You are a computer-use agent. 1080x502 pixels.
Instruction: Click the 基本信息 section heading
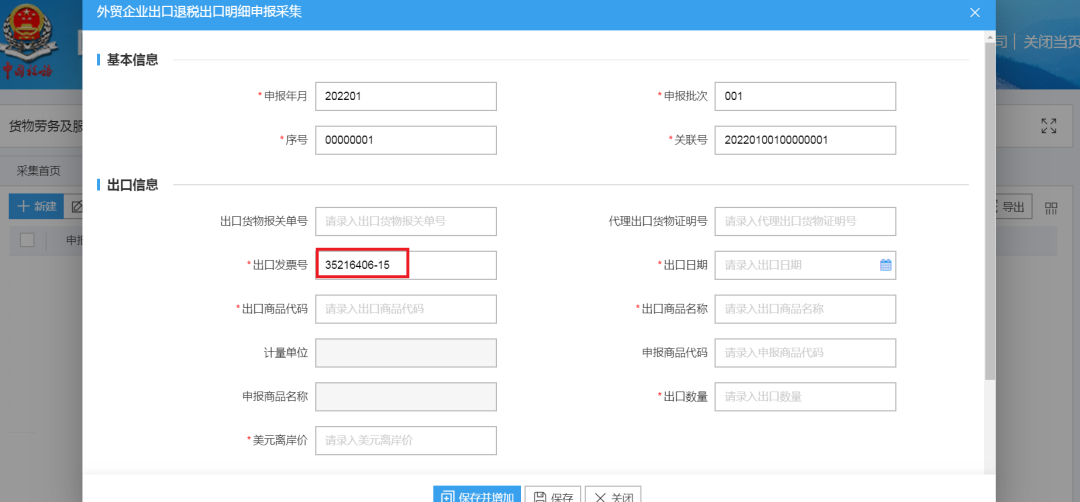(132, 60)
